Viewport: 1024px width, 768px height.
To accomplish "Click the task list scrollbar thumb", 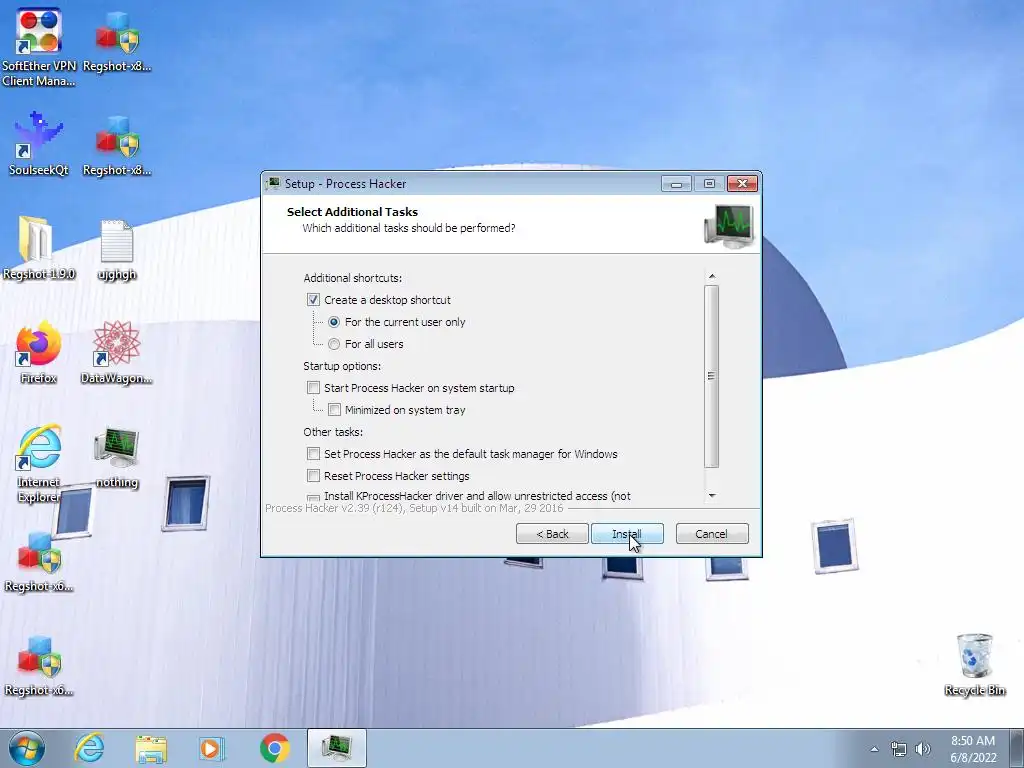I will click(712, 376).
